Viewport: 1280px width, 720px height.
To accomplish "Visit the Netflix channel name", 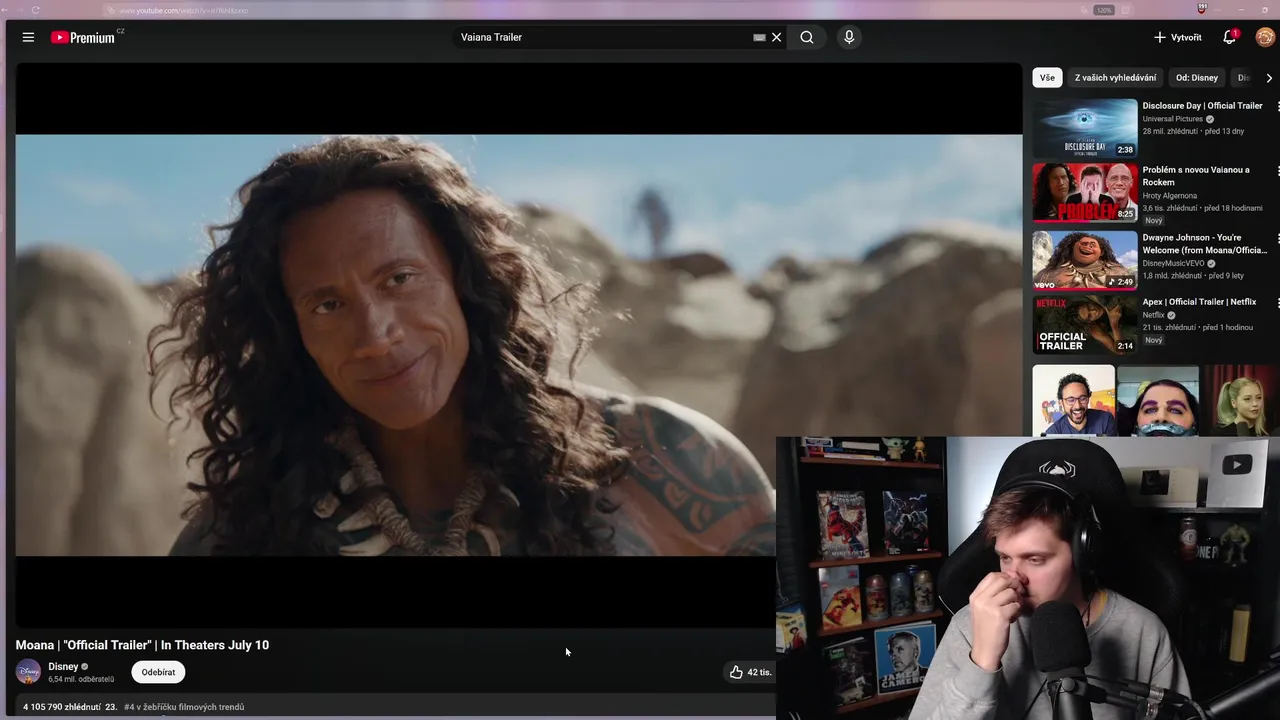I will (x=1154, y=315).
